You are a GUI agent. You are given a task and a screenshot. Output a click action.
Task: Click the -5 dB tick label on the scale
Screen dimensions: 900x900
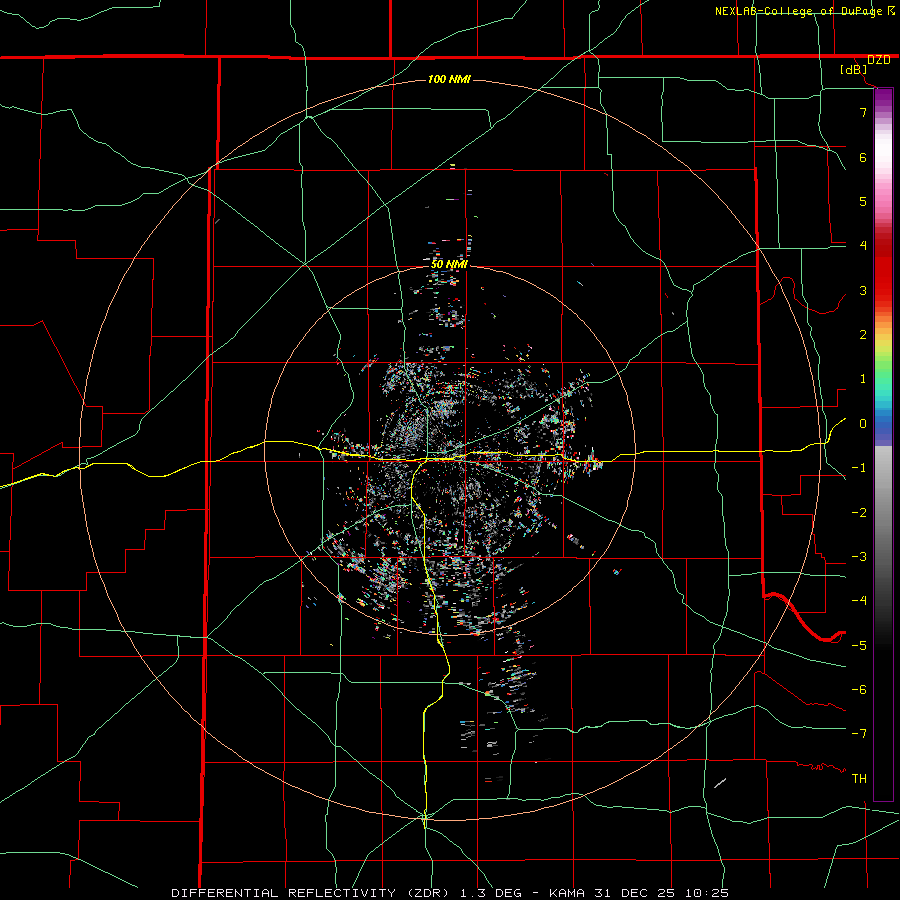point(859,646)
